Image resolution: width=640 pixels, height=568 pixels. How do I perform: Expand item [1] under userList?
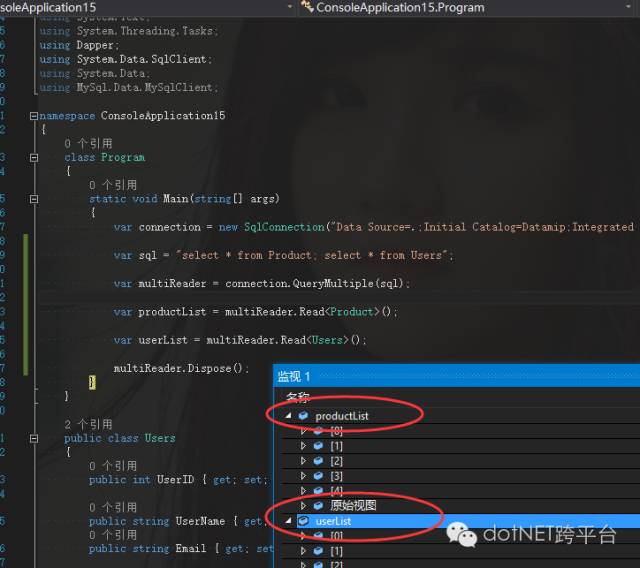tap(303, 551)
